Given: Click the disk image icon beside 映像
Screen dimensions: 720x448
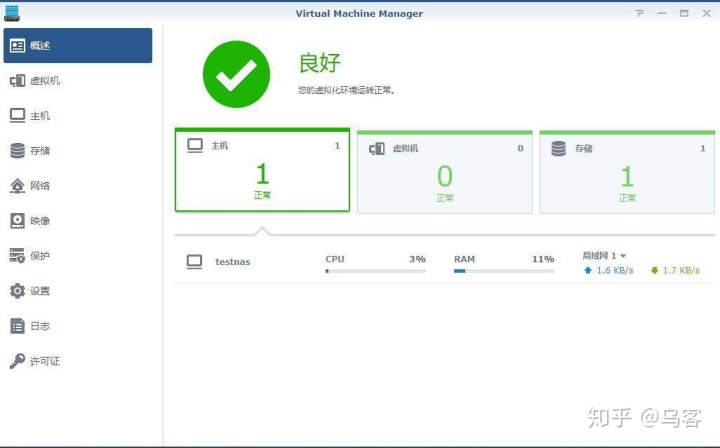Looking at the screenshot, I should pyautogui.click(x=17, y=221).
